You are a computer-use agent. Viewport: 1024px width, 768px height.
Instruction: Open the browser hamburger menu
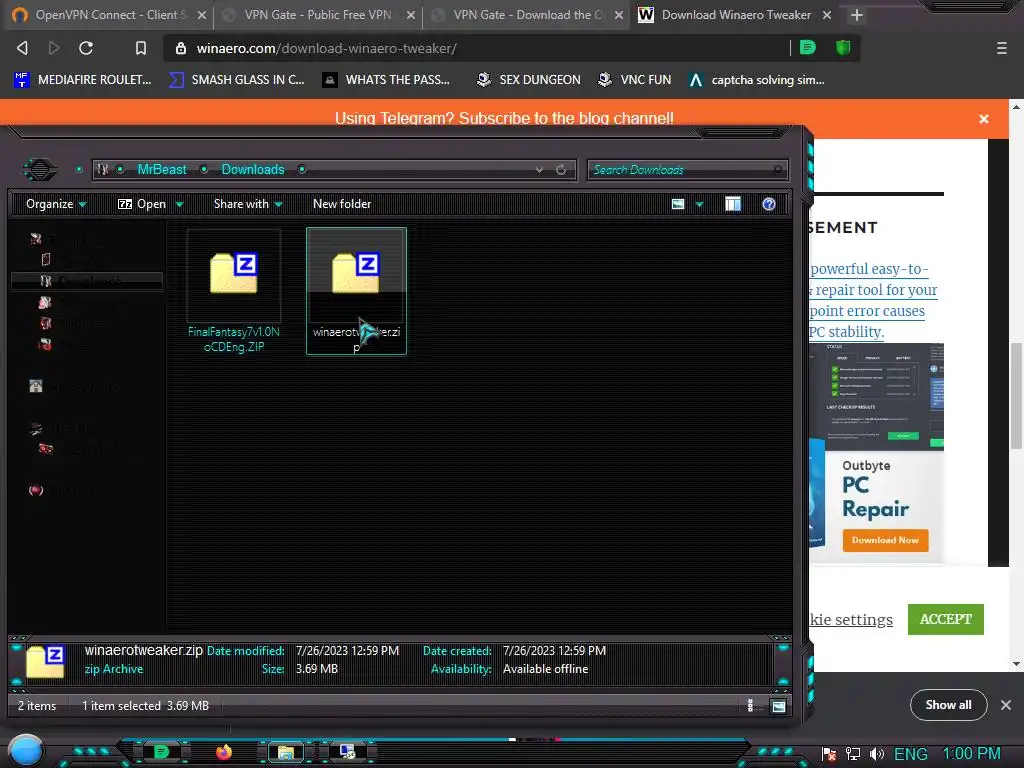[x=1002, y=48]
